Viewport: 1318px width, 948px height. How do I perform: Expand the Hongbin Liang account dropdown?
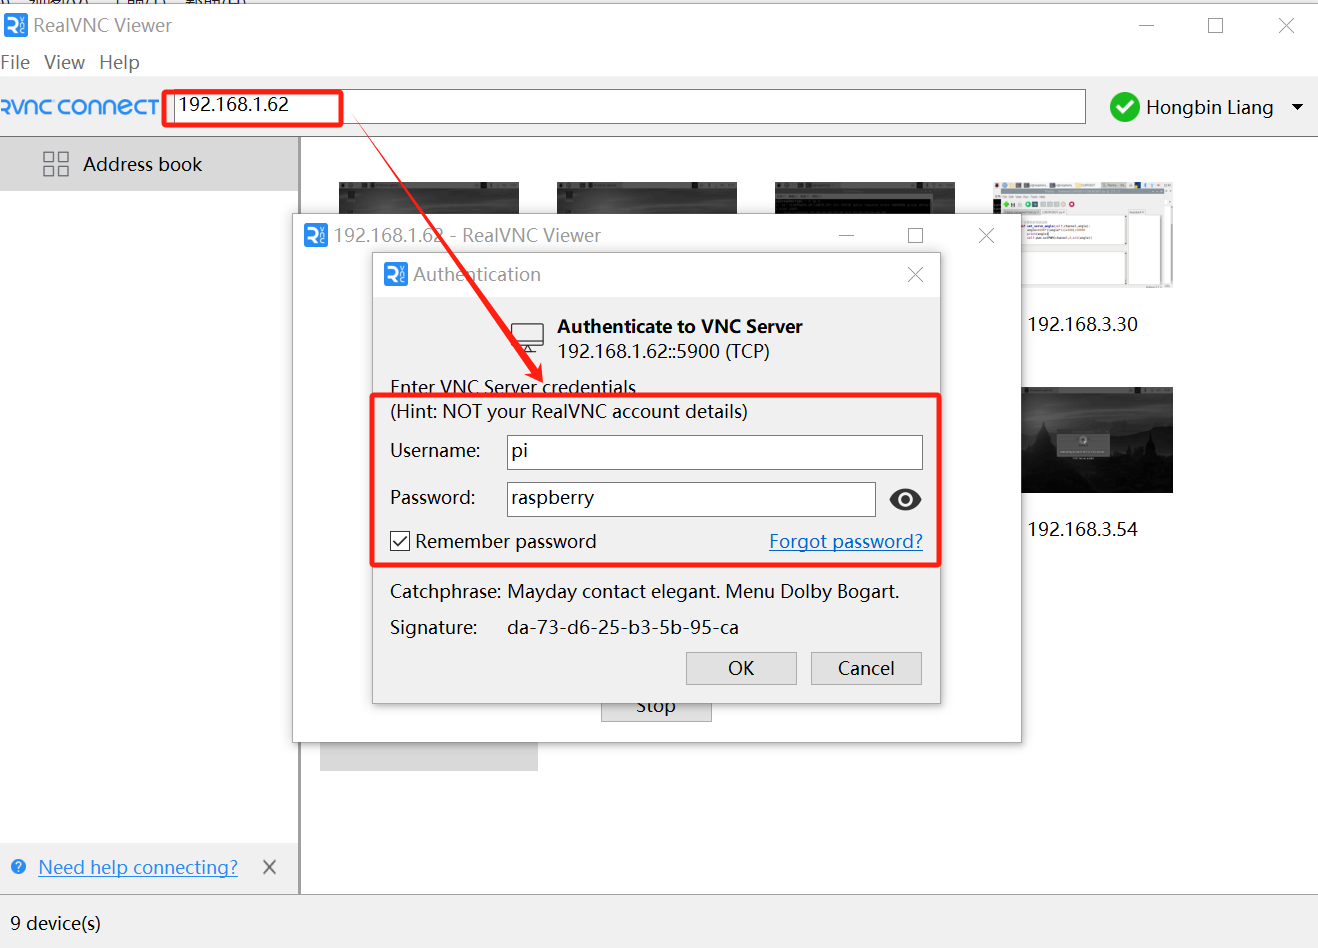pos(1297,107)
